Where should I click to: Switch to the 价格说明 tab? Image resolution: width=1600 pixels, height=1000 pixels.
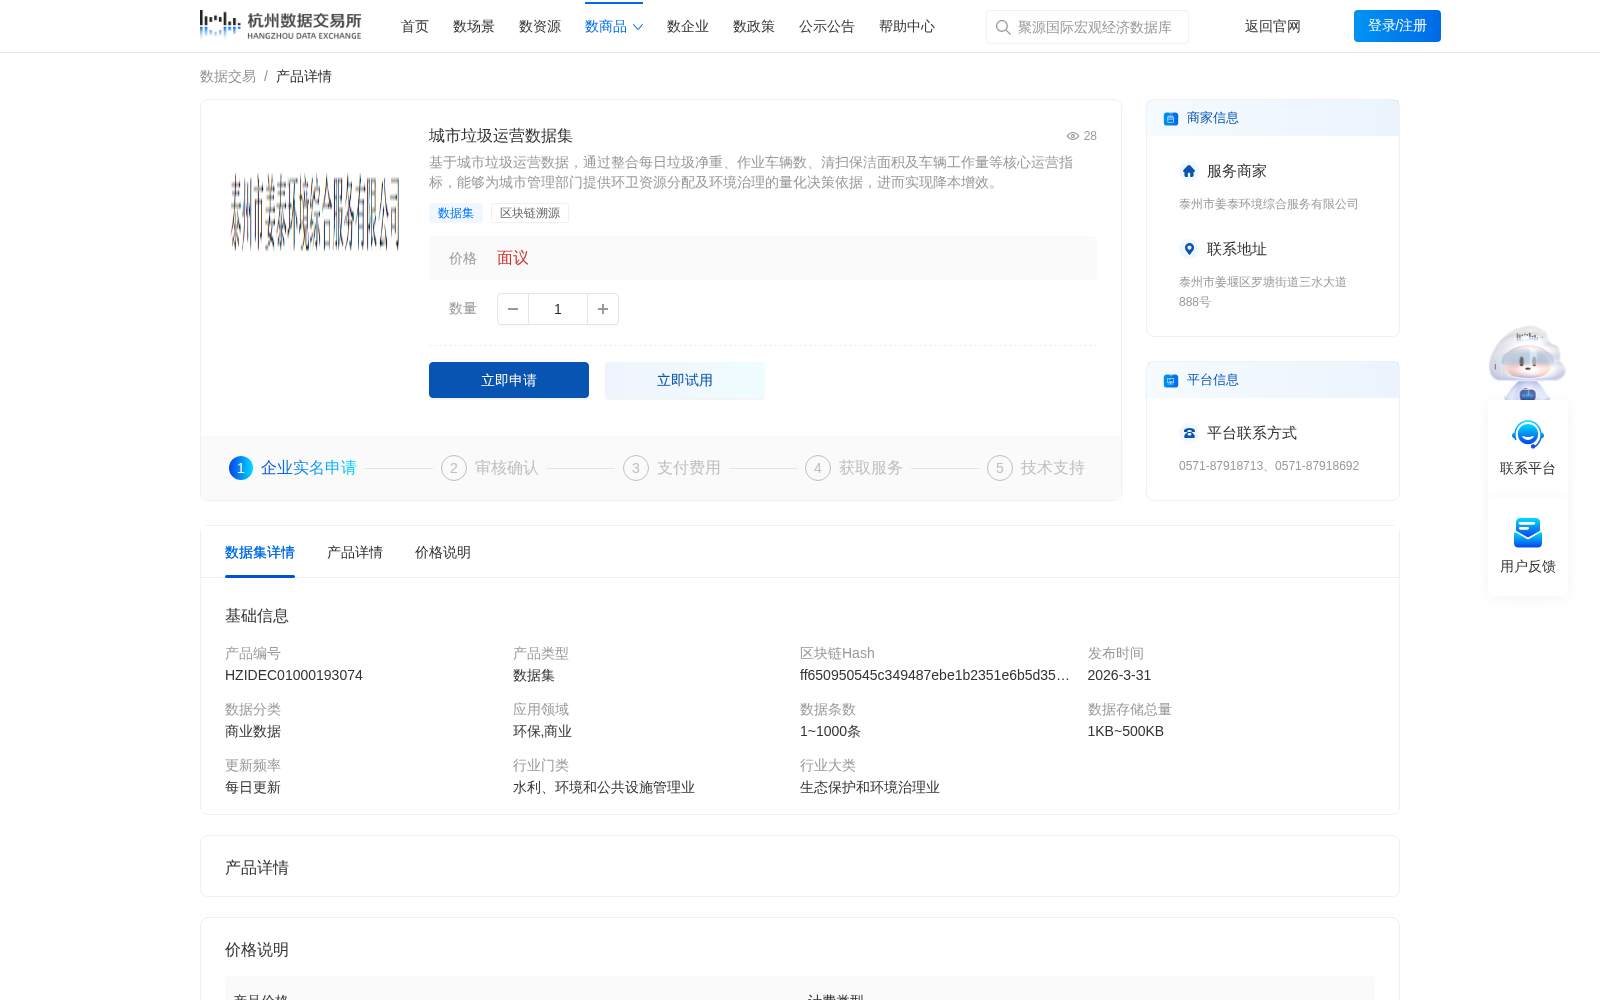click(x=443, y=552)
